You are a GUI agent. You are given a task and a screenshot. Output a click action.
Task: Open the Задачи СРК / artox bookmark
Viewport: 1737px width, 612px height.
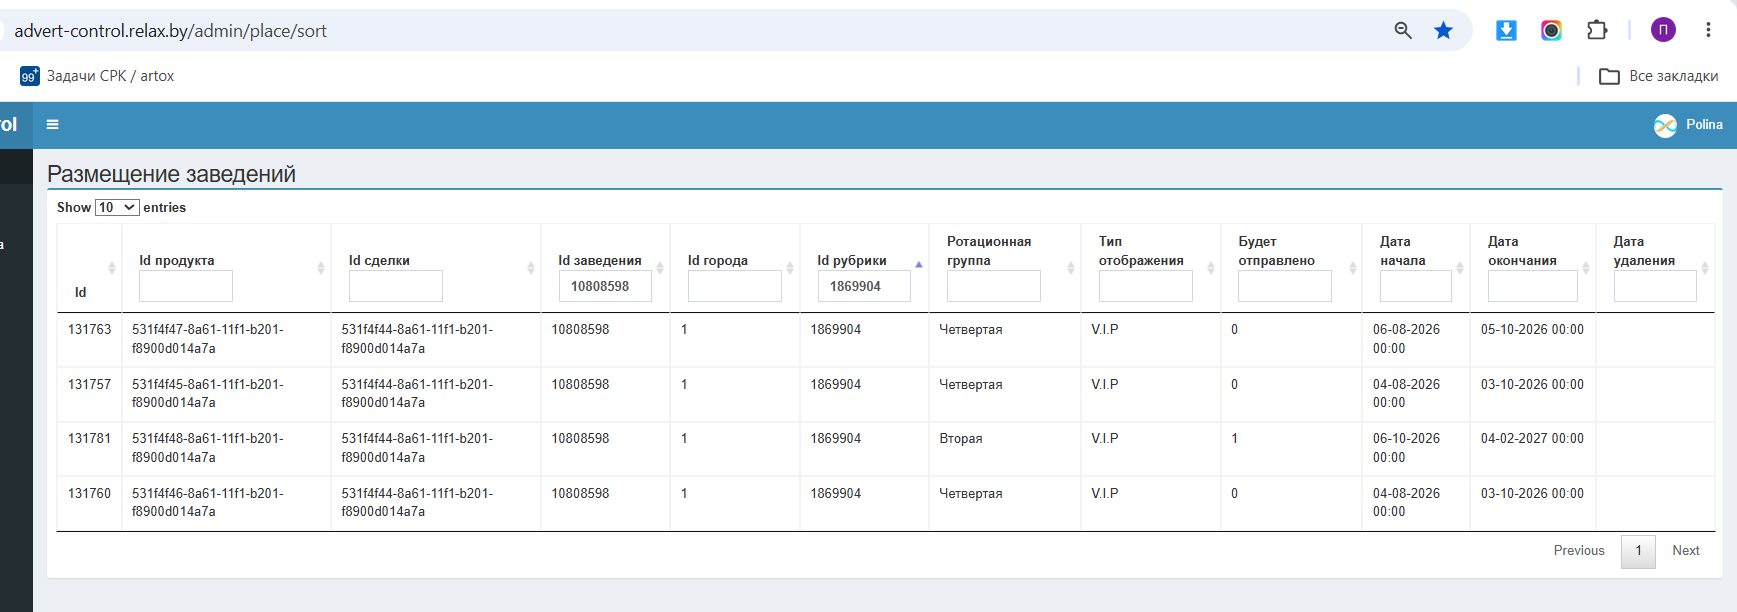point(97,76)
